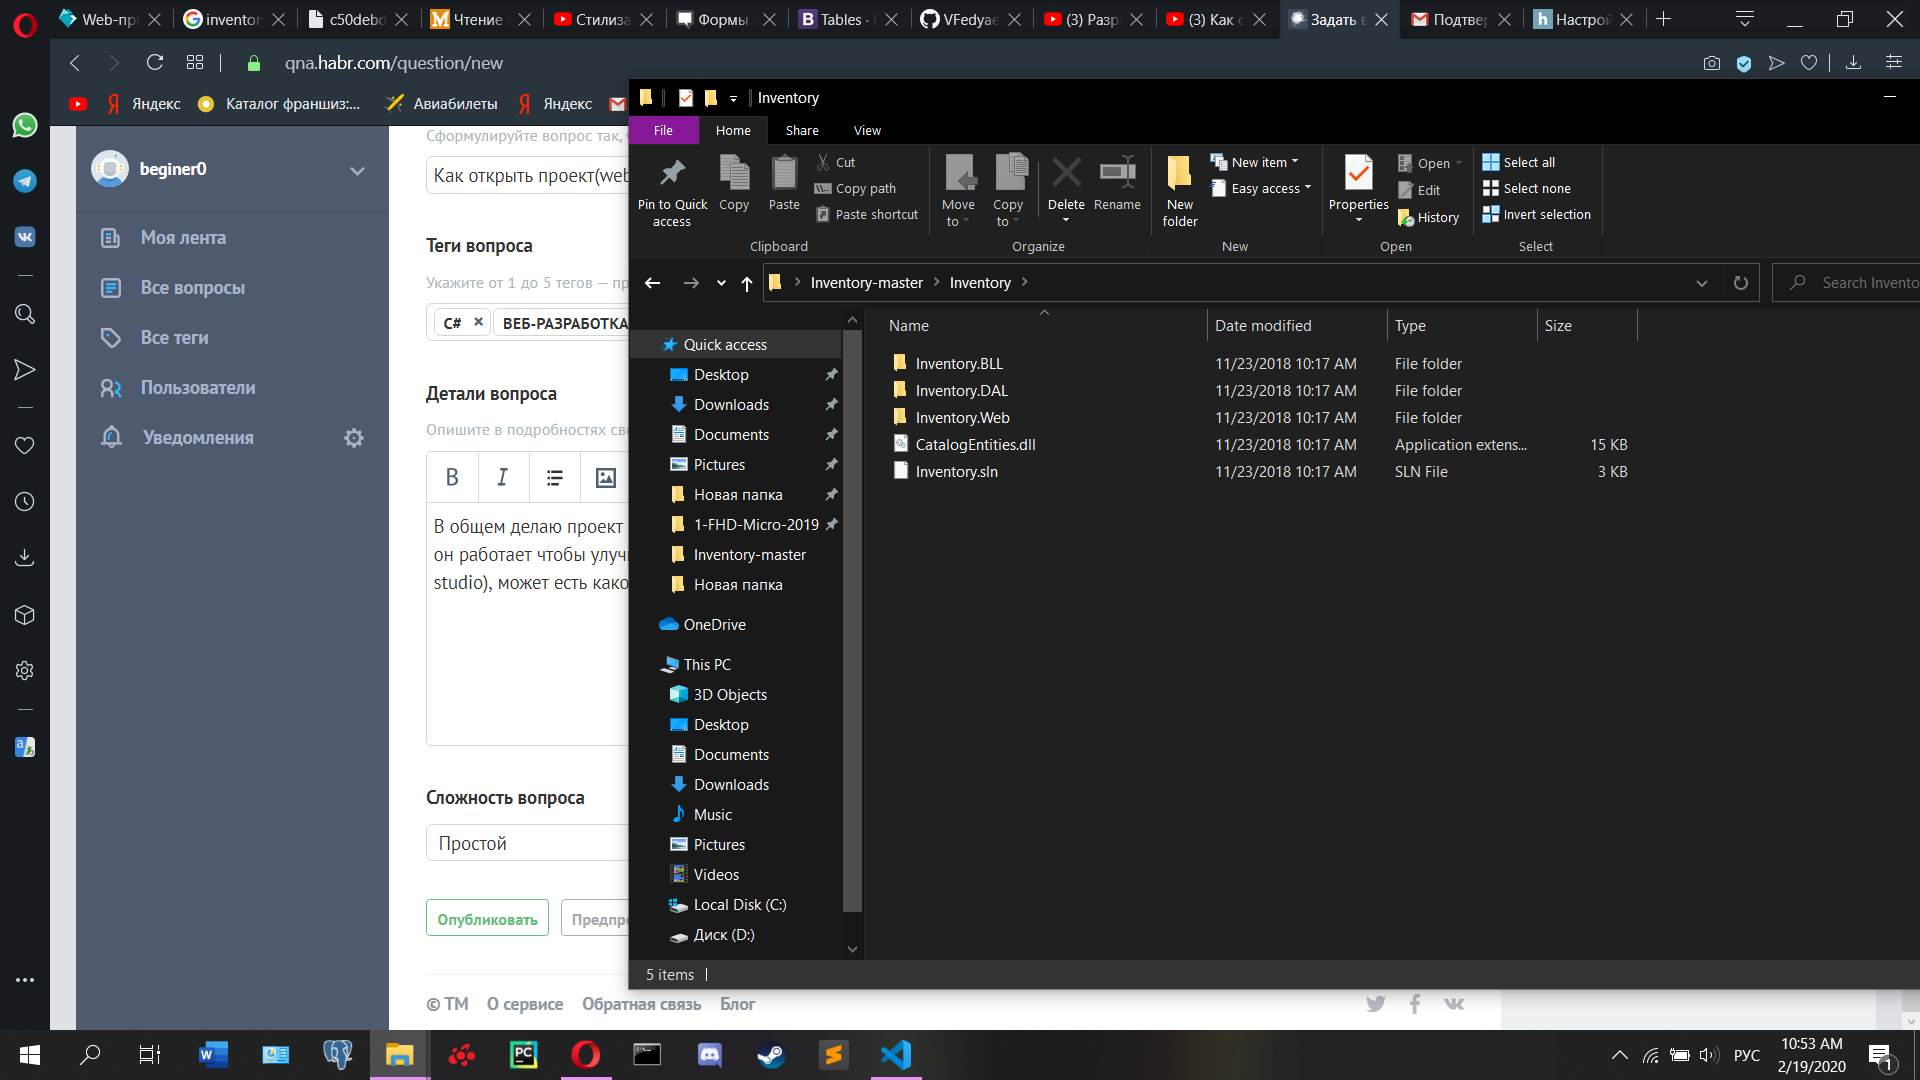Create a New folder from the ribbon
The image size is (1920, 1080).
coord(1180,191)
